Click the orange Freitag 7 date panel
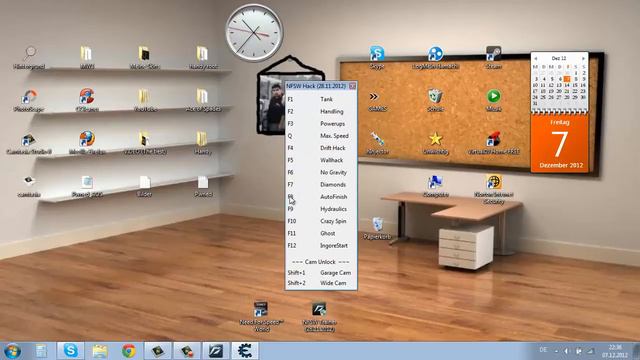 tap(559, 143)
